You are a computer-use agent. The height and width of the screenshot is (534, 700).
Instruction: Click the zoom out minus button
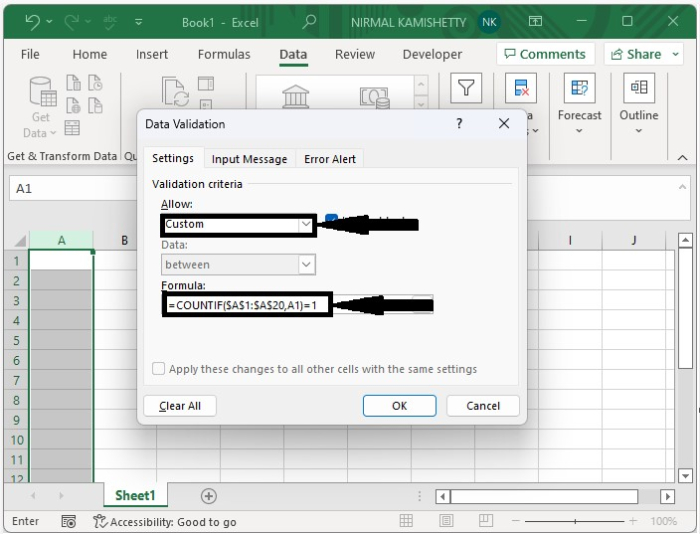(516, 521)
